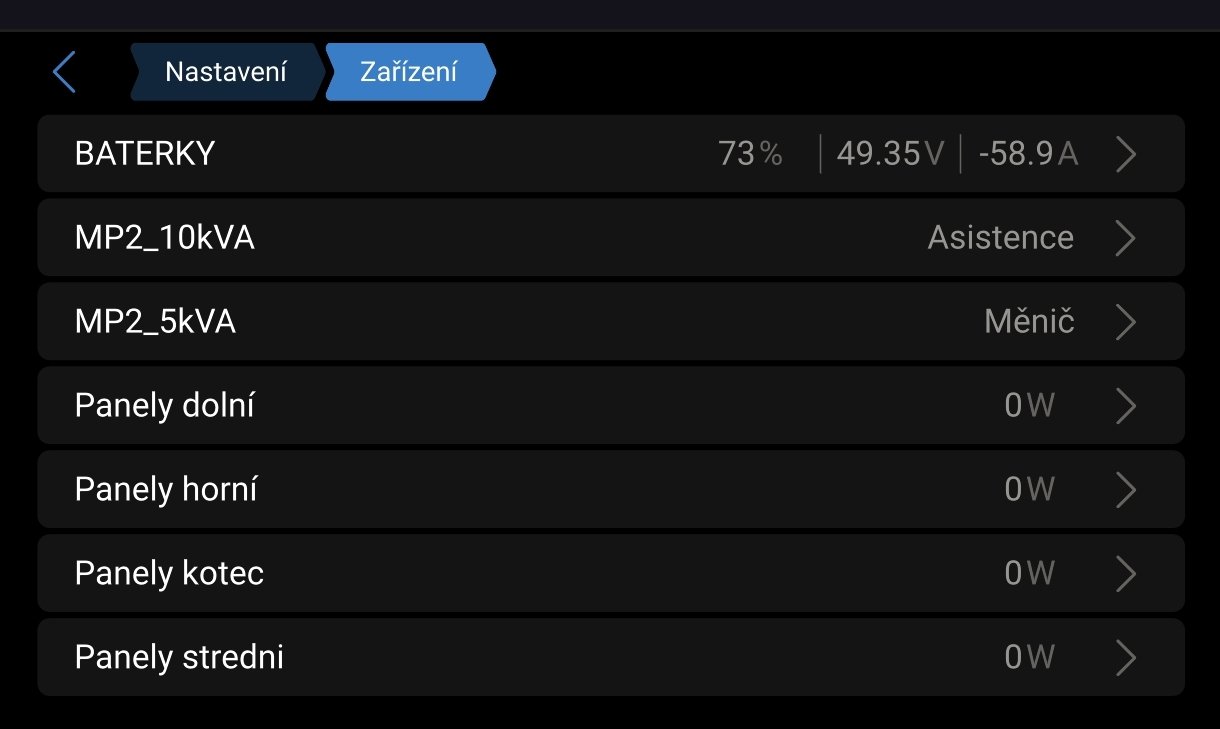
Task: Click chevron for Panely kotec
Action: tap(1126, 573)
